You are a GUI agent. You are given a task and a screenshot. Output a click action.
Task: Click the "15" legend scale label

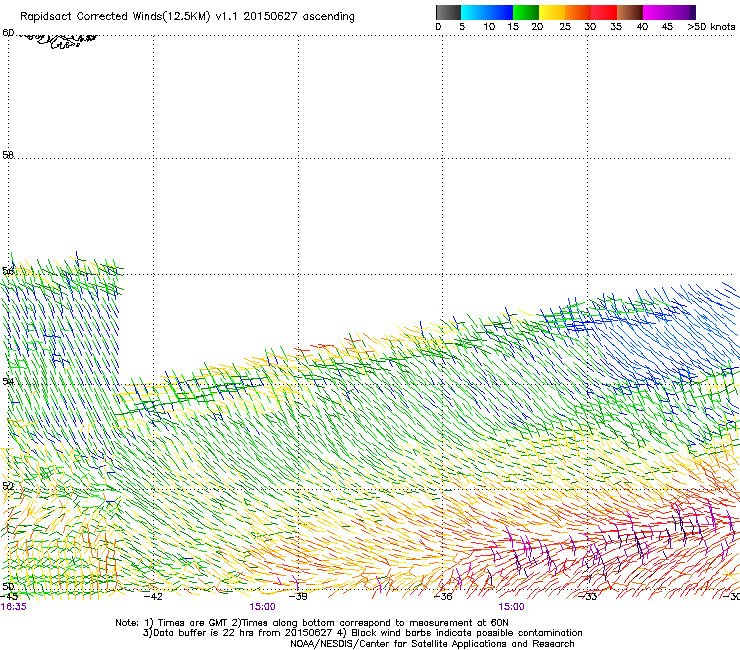(x=513, y=27)
